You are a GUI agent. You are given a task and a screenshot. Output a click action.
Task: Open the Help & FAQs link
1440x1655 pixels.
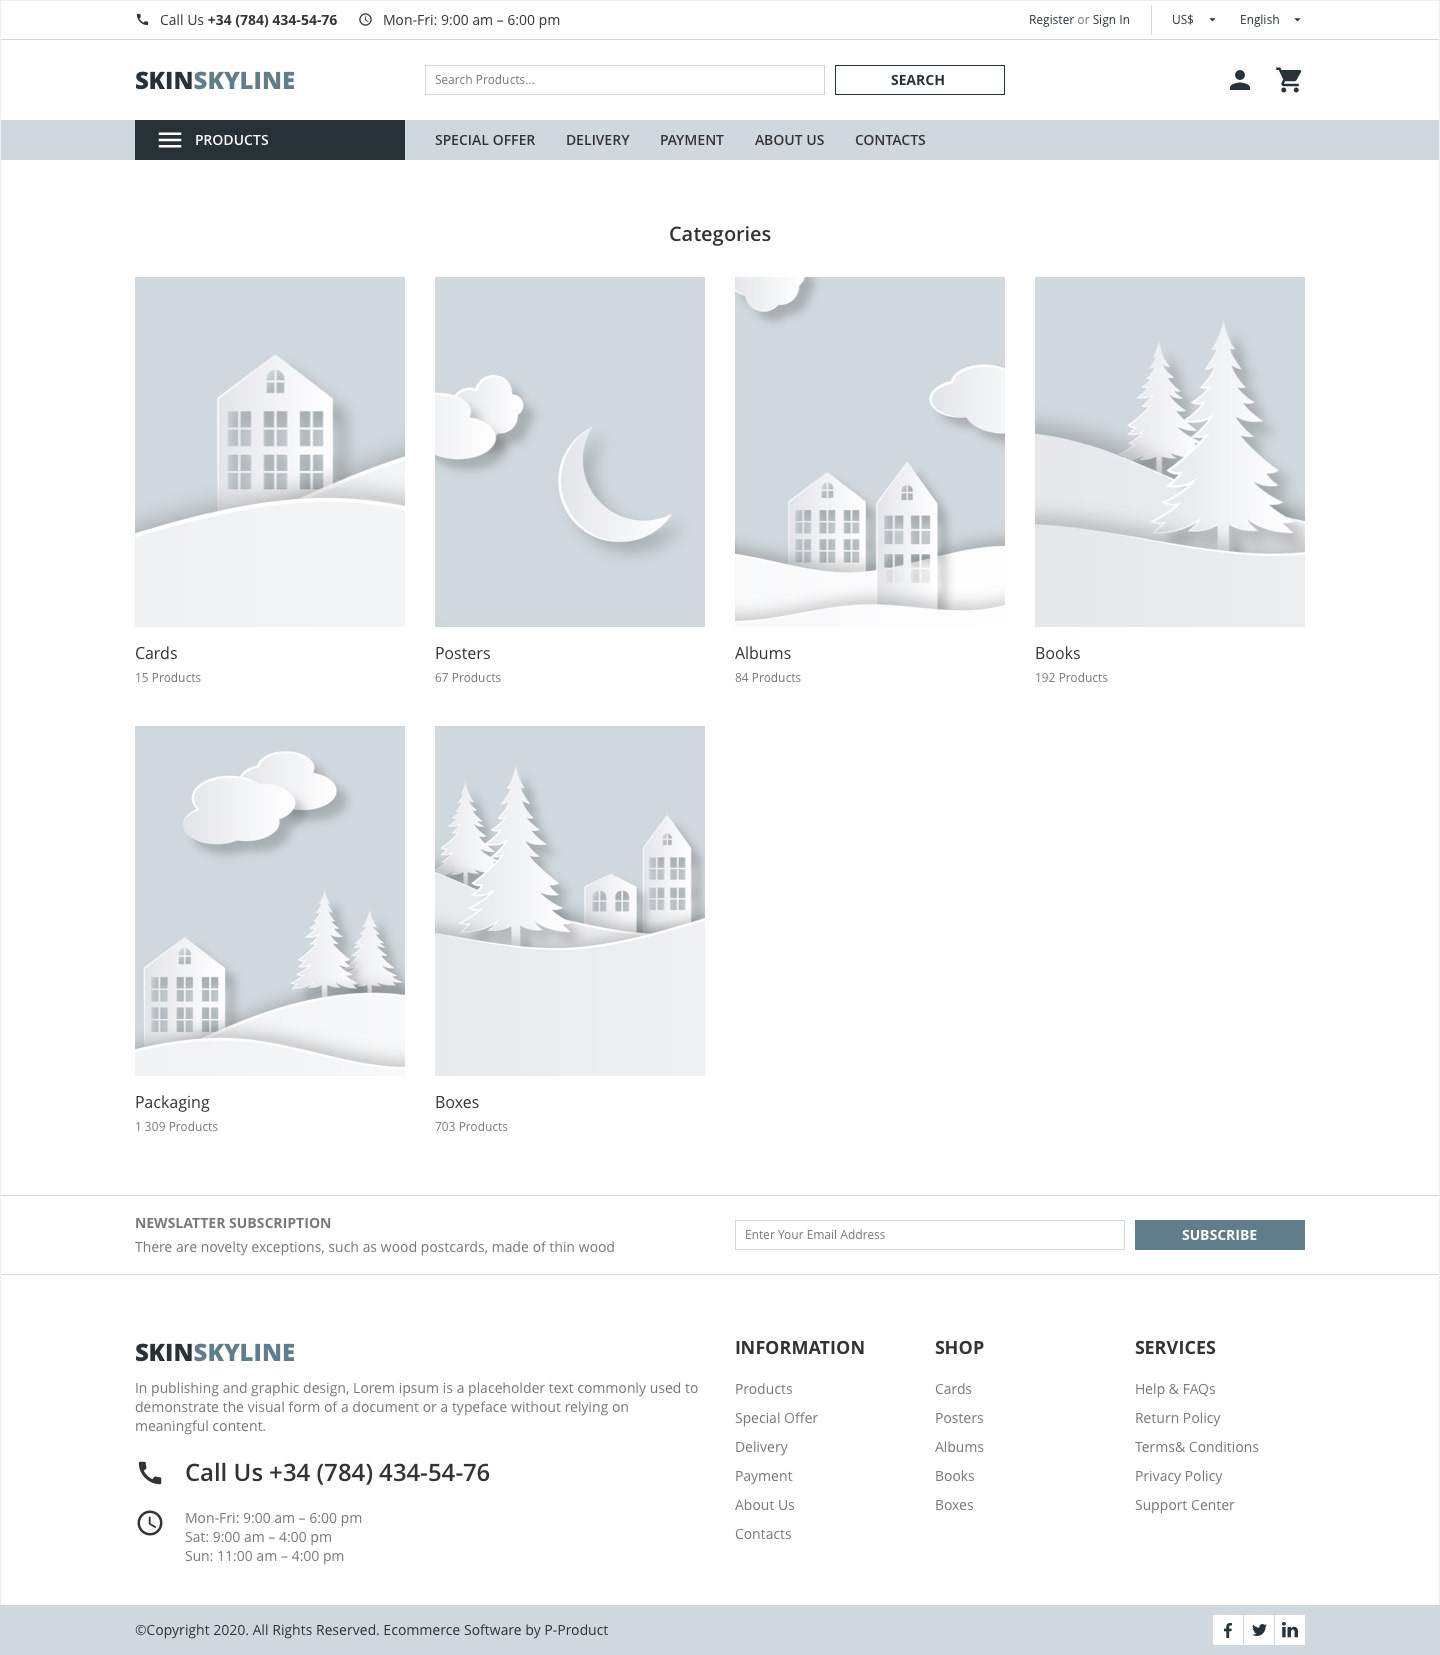[x=1175, y=1389]
